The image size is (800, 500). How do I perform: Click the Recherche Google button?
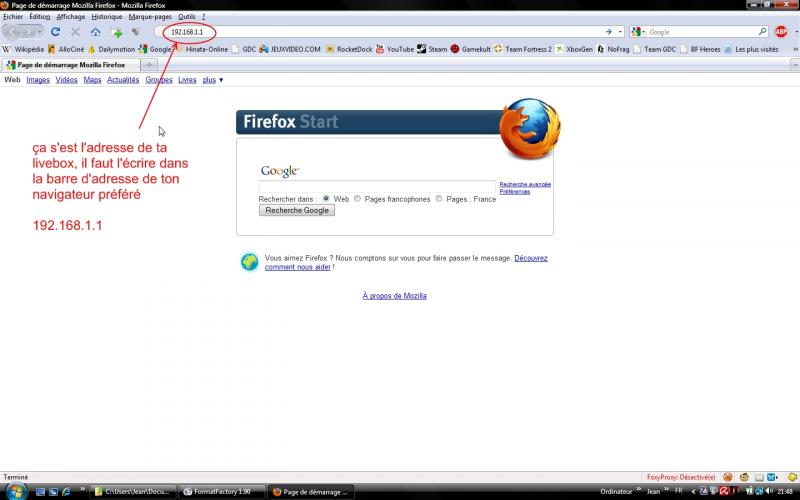point(296,210)
